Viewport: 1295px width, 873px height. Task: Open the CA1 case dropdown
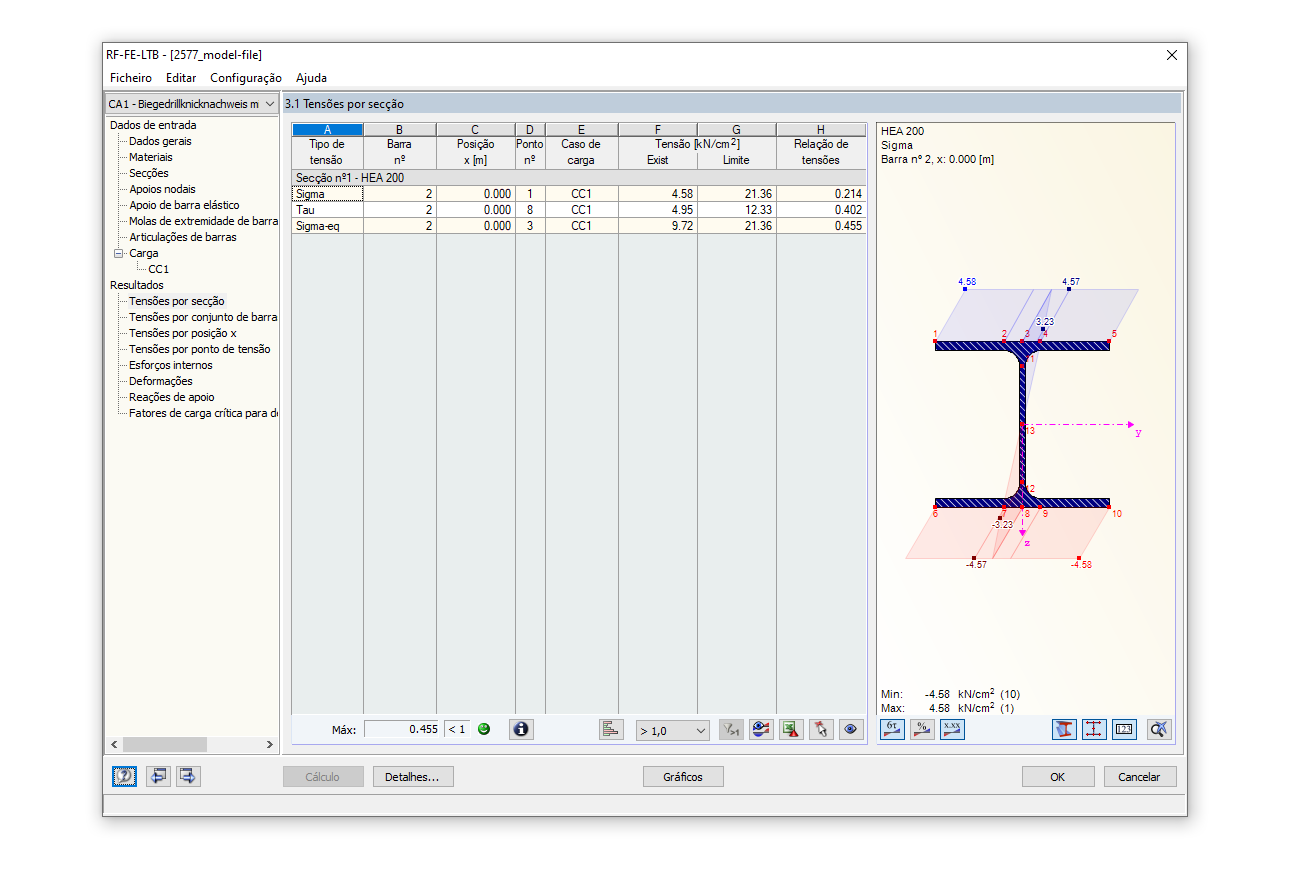pos(192,104)
